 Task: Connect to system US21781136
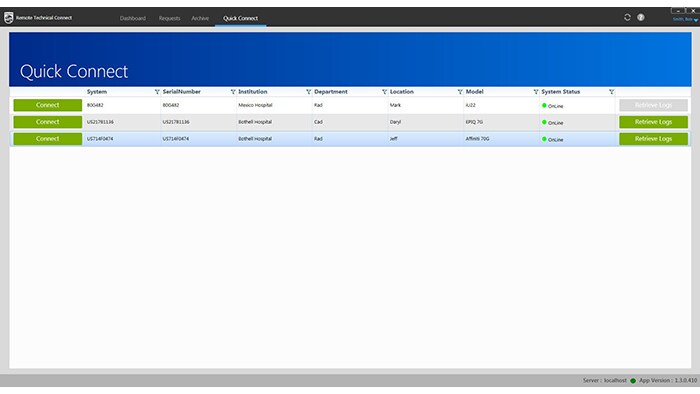tap(48, 122)
